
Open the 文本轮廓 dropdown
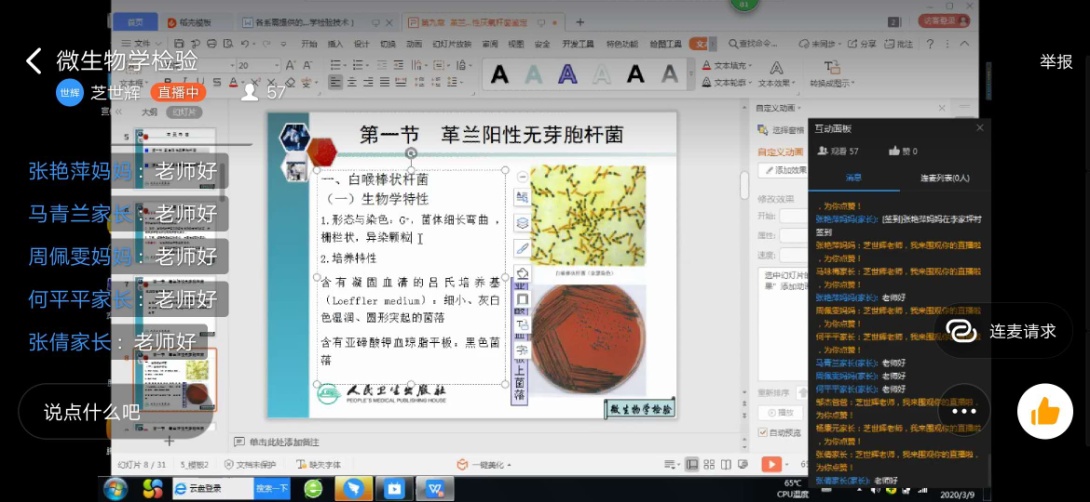pos(727,82)
